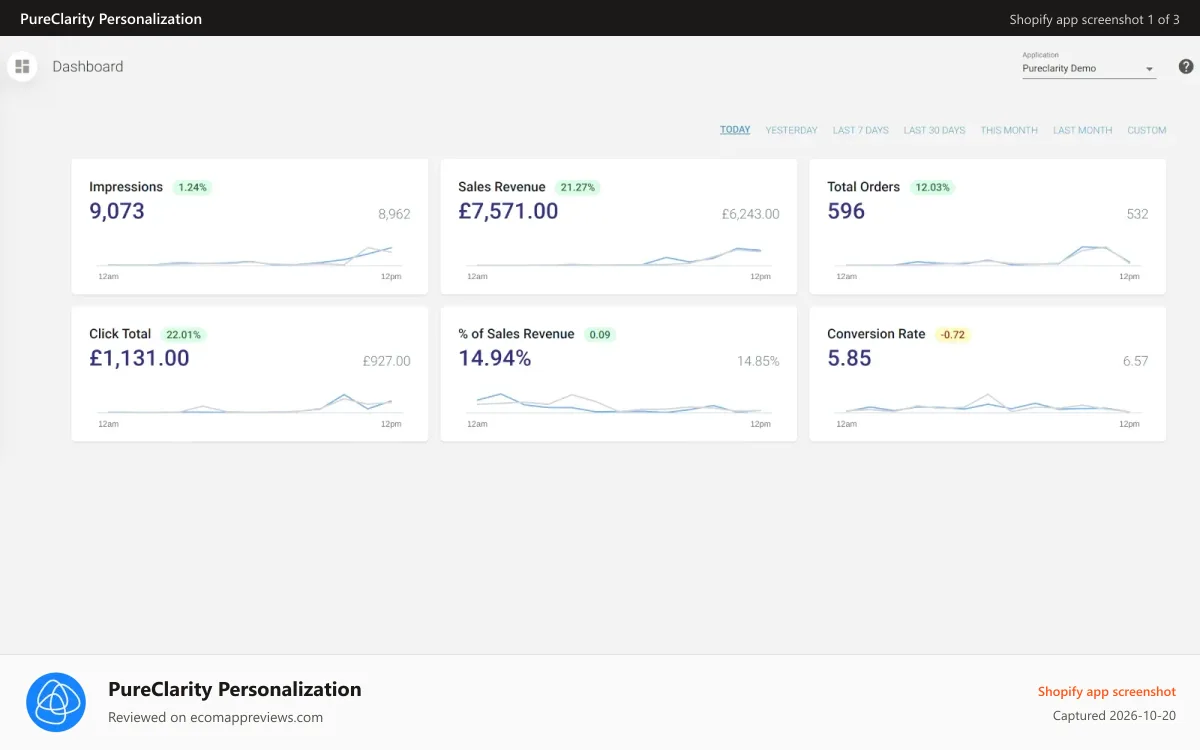Click the Application dropdown arrow
This screenshot has height=750, width=1200.
(1150, 69)
